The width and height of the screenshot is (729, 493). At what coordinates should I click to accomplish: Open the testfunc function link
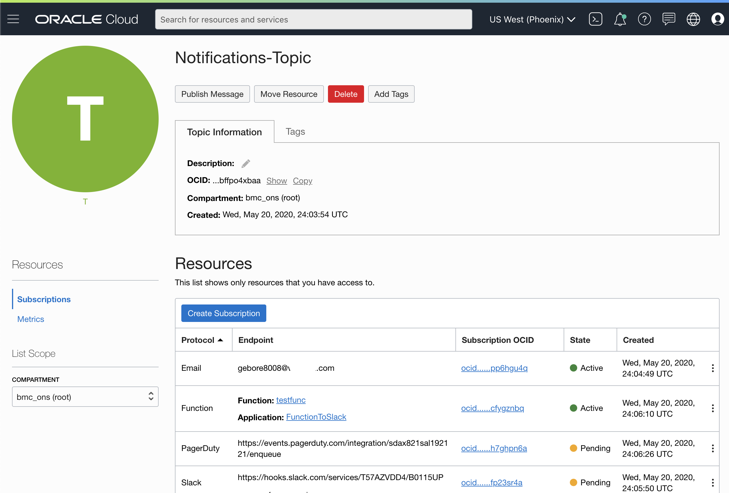click(x=291, y=400)
